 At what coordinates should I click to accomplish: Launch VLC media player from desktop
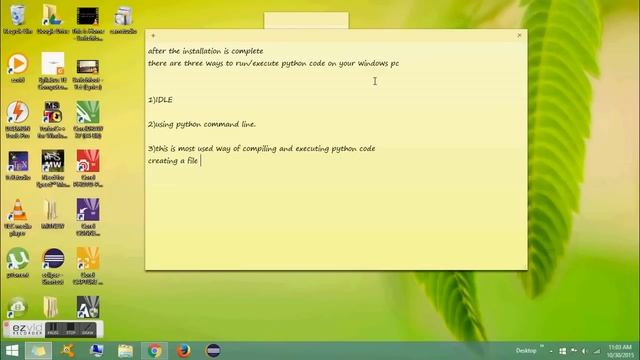point(18,217)
